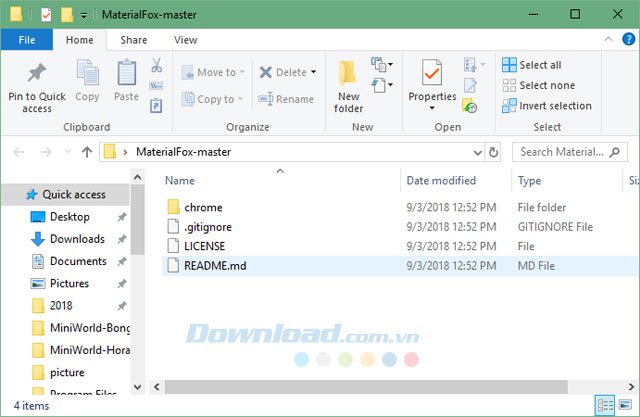This screenshot has width=640, height=417.
Task: Click the search magnifier icon
Action: pos(614,152)
